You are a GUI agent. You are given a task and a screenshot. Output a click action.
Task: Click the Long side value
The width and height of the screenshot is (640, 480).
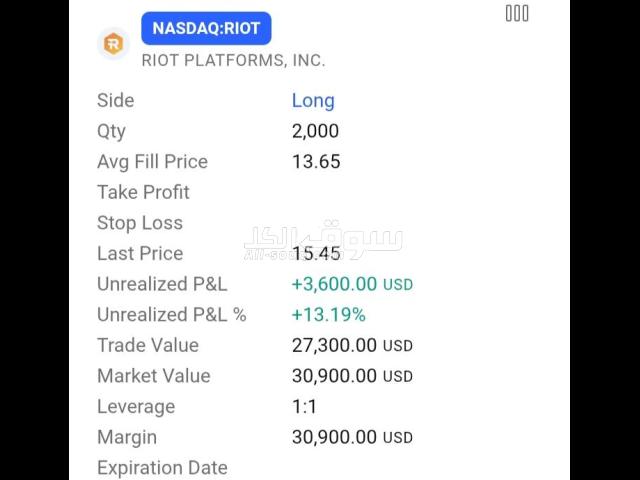[x=313, y=100]
